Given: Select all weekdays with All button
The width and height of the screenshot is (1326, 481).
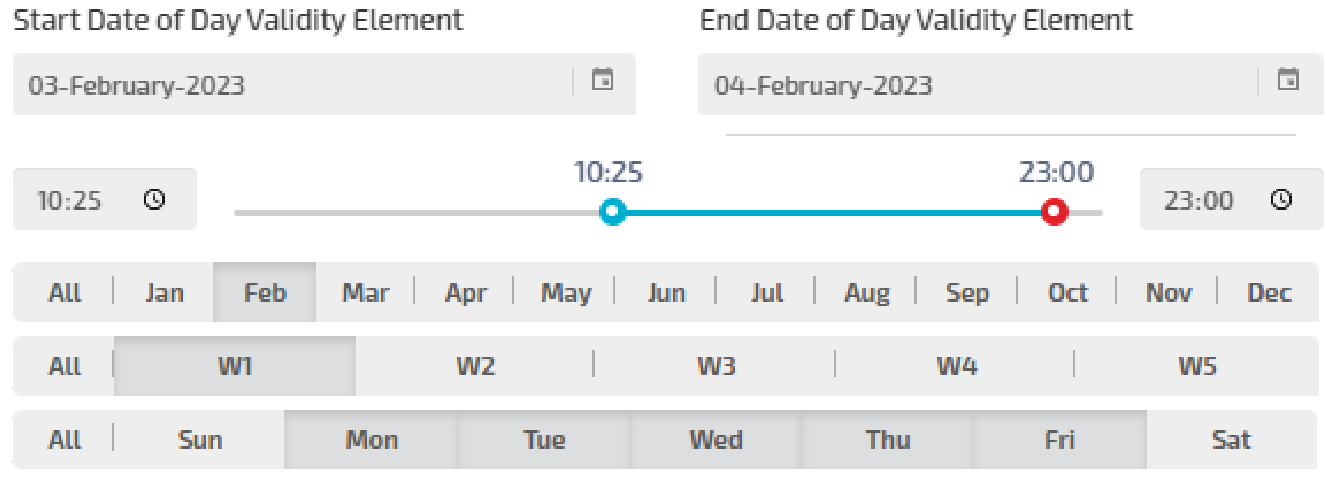Looking at the screenshot, I should [x=65, y=440].
